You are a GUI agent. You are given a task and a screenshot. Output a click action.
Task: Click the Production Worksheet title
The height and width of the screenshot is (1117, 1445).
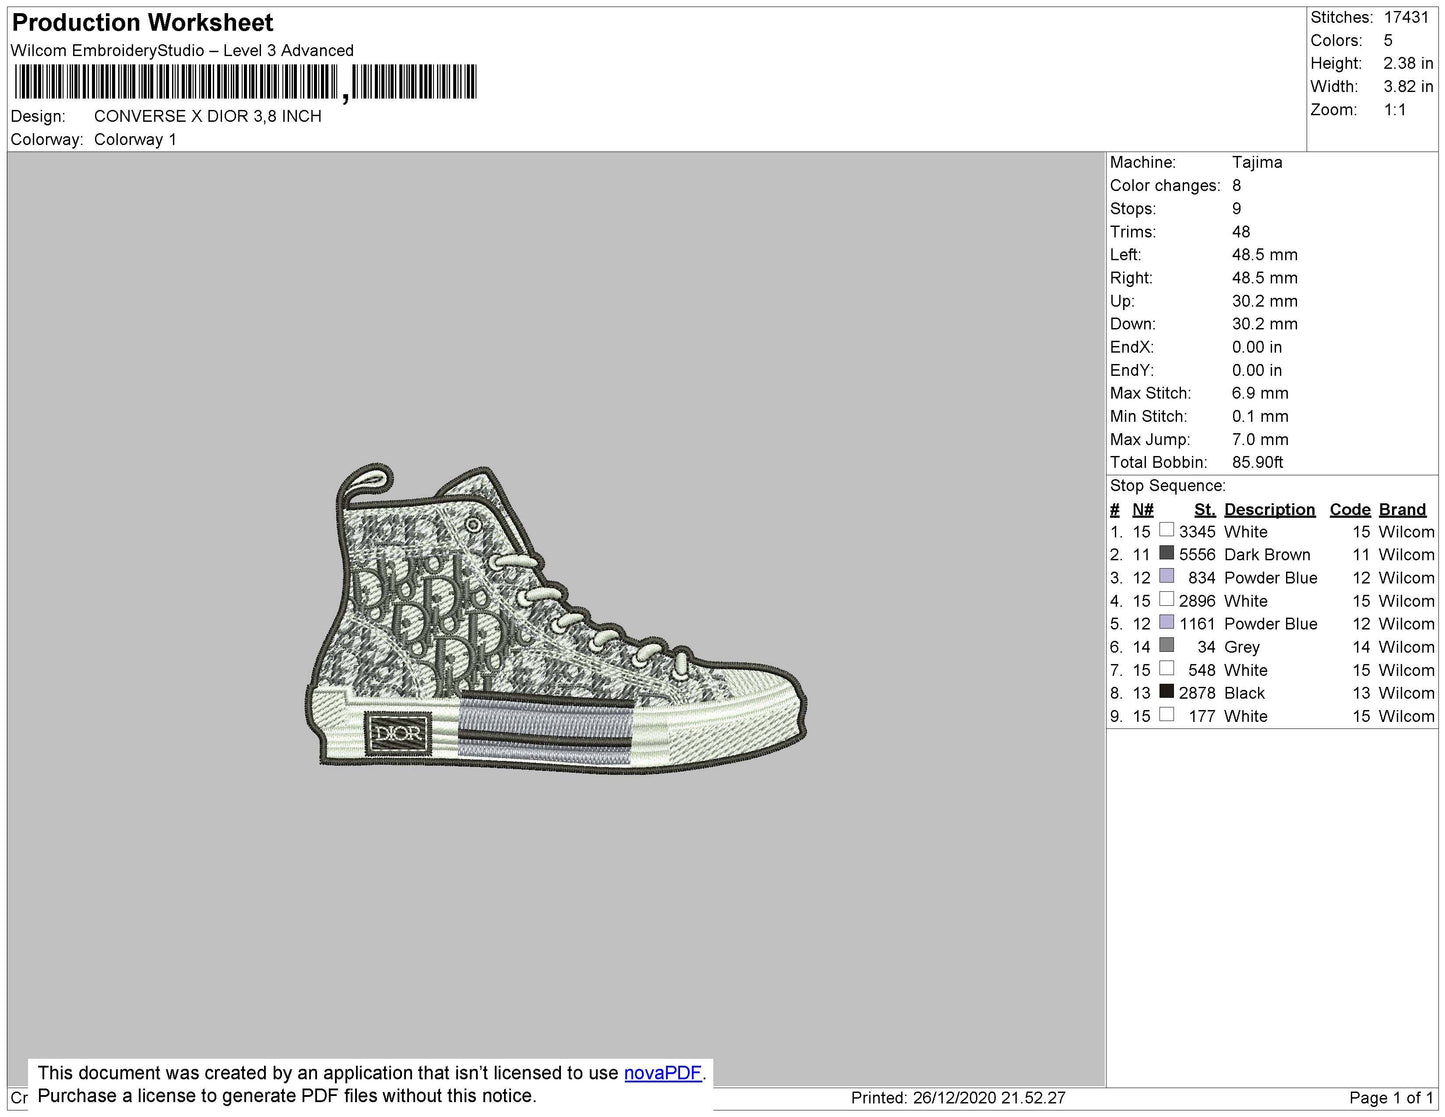(142, 22)
